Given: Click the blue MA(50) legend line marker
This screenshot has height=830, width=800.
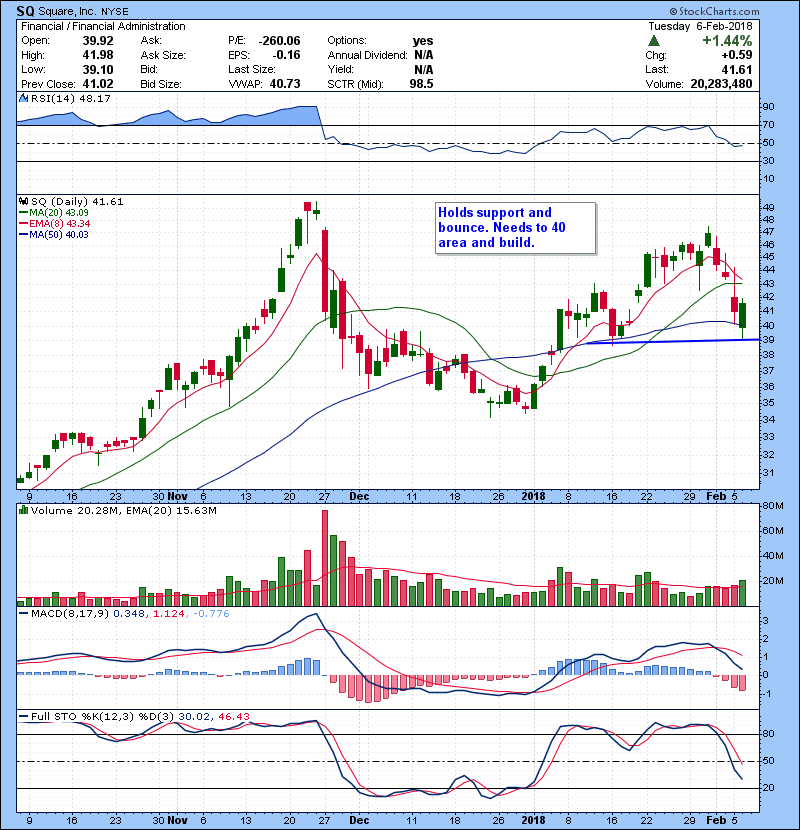Looking at the screenshot, I should coord(23,235).
